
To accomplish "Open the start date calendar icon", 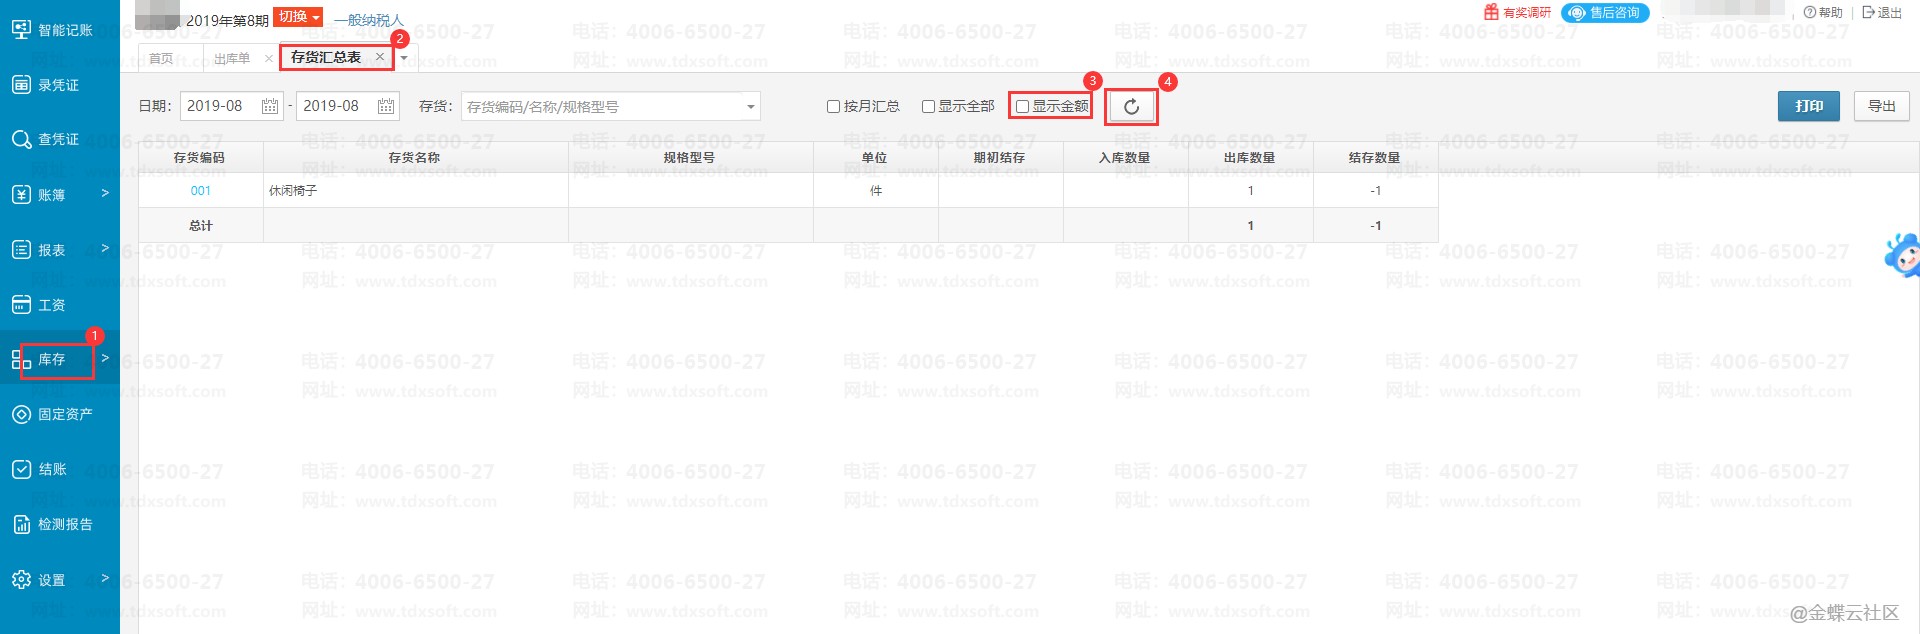I will [x=270, y=106].
